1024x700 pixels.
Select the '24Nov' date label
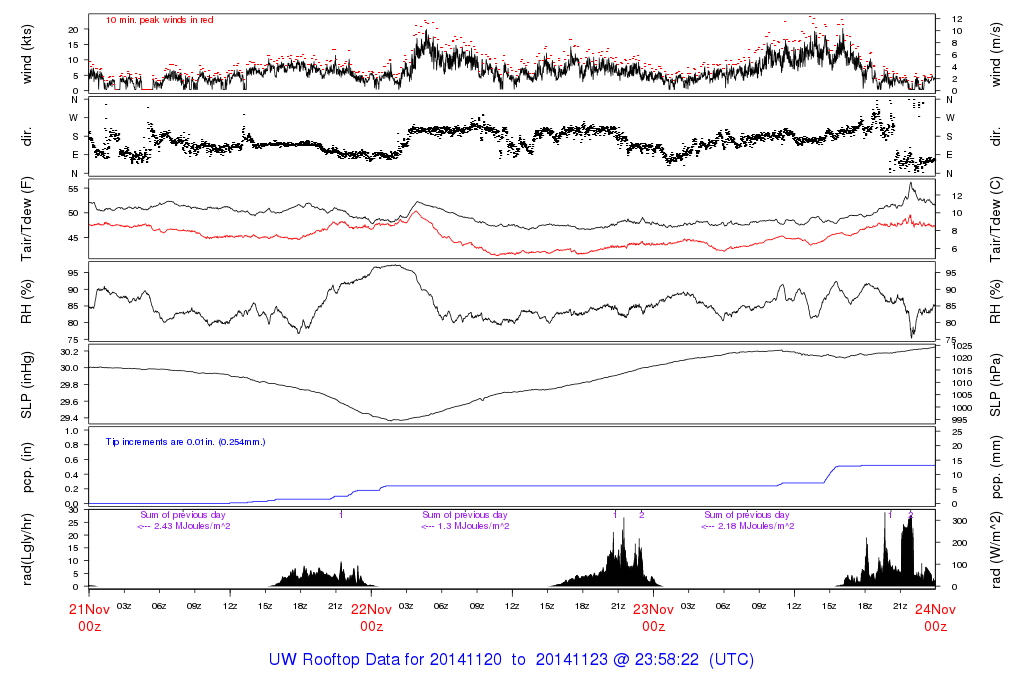[x=935, y=609]
